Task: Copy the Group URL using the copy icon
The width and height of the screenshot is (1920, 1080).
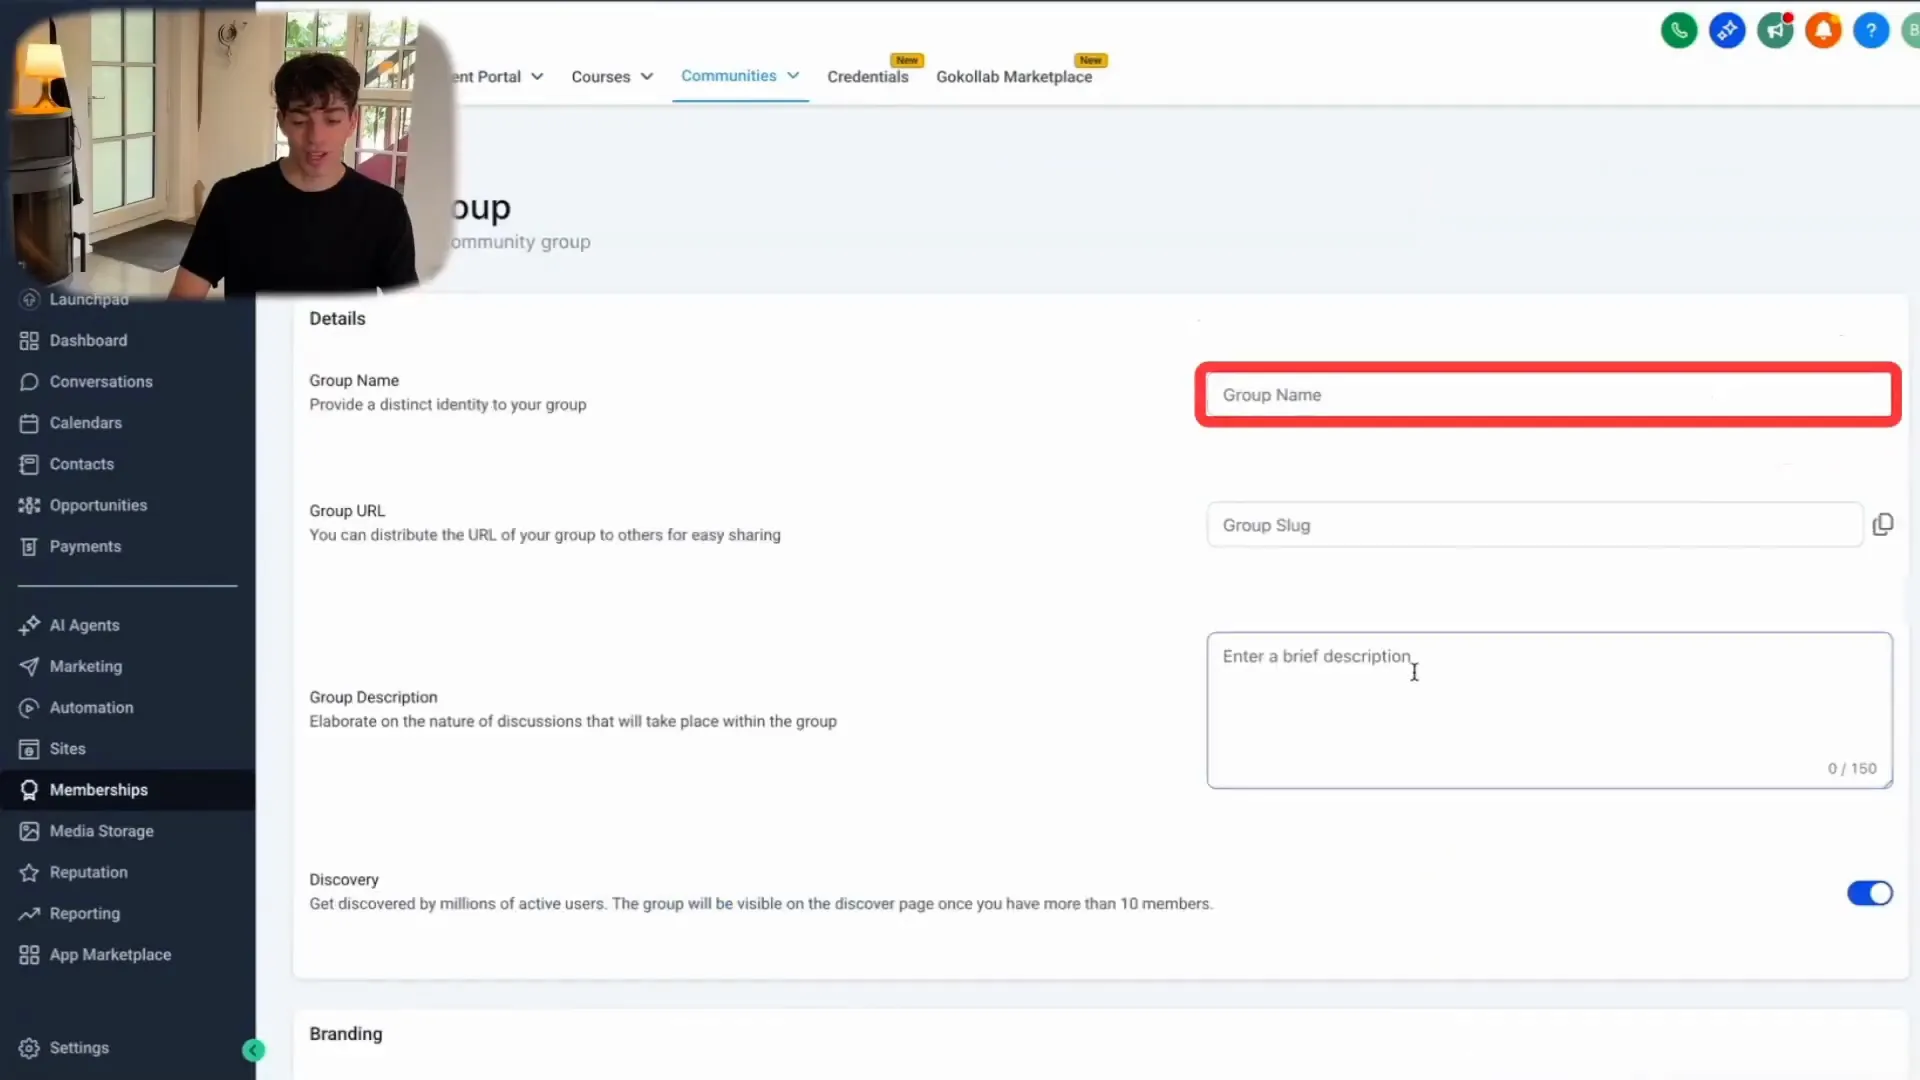Action: tap(1883, 523)
